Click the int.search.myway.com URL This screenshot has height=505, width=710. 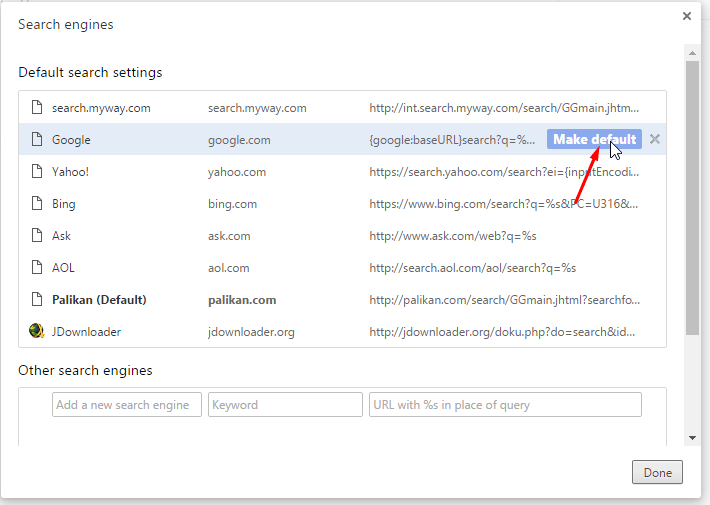(x=504, y=108)
